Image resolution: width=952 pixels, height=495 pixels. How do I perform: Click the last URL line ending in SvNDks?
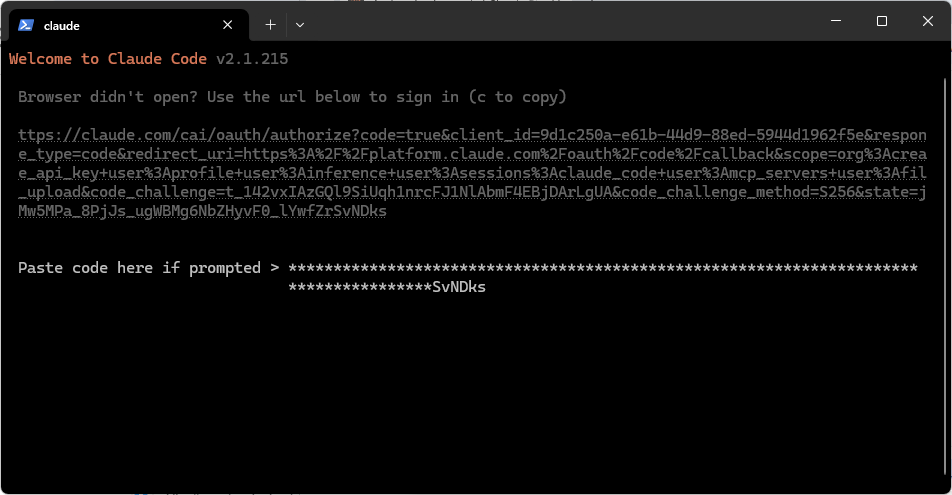pyautogui.click(x=202, y=211)
